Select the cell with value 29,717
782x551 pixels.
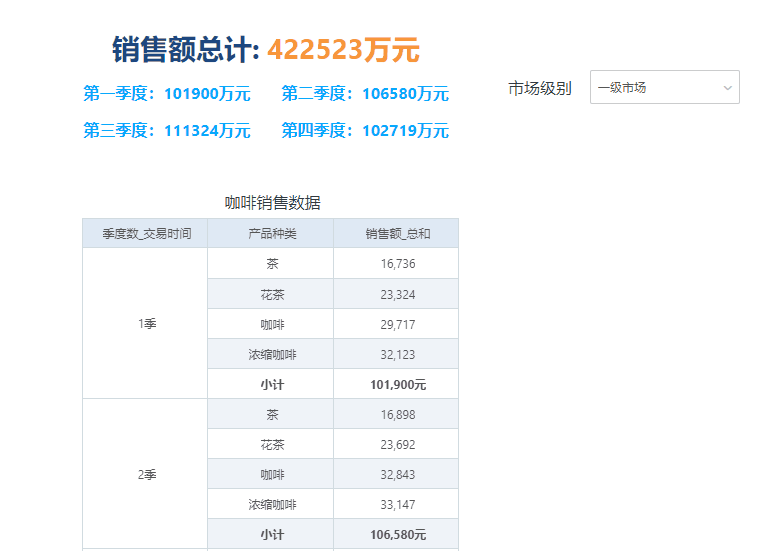tap(397, 324)
